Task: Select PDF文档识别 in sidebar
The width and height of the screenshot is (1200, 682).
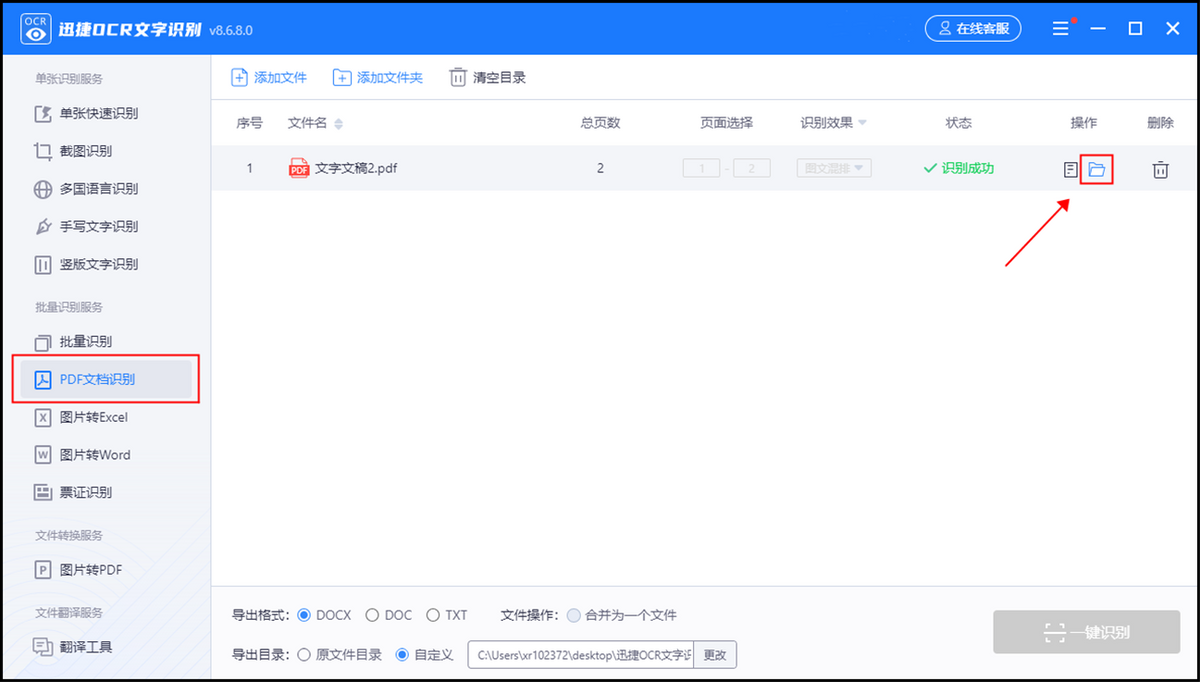Action: point(105,379)
